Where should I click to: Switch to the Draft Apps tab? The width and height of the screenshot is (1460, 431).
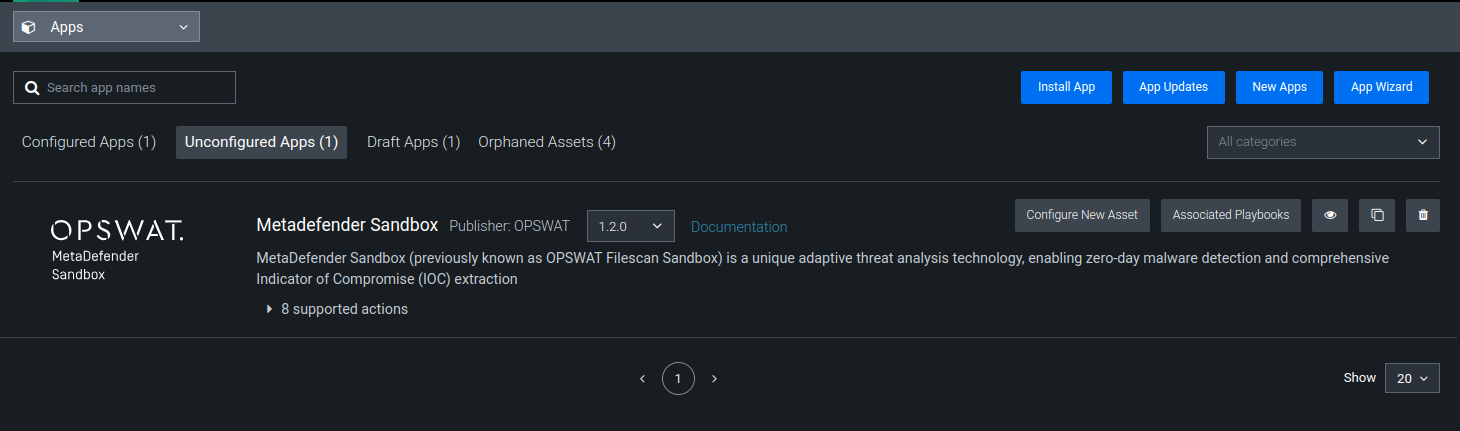413,142
